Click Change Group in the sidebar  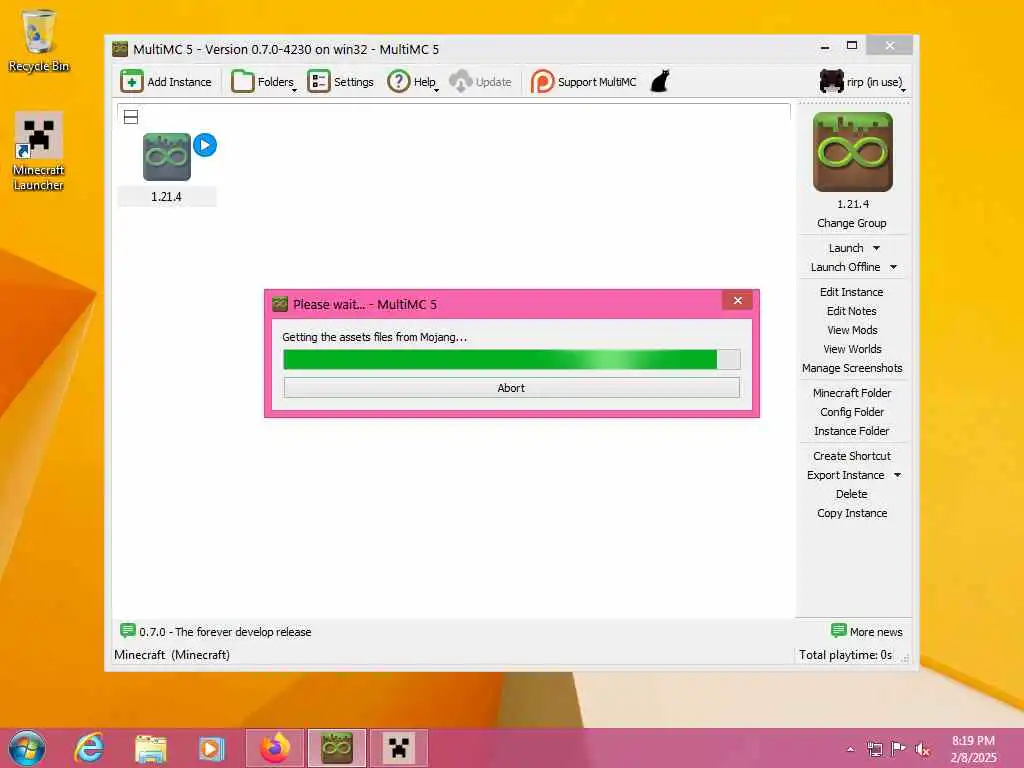[x=852, y=223]
